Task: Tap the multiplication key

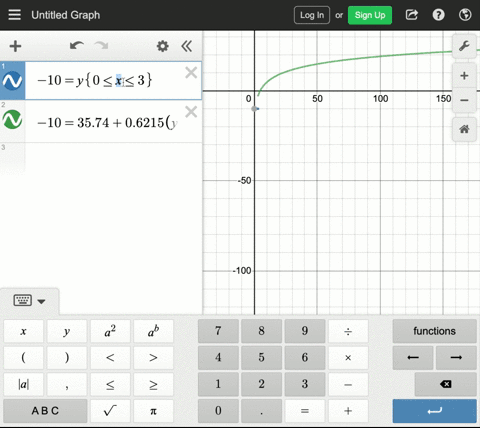Action: point(348,357)
